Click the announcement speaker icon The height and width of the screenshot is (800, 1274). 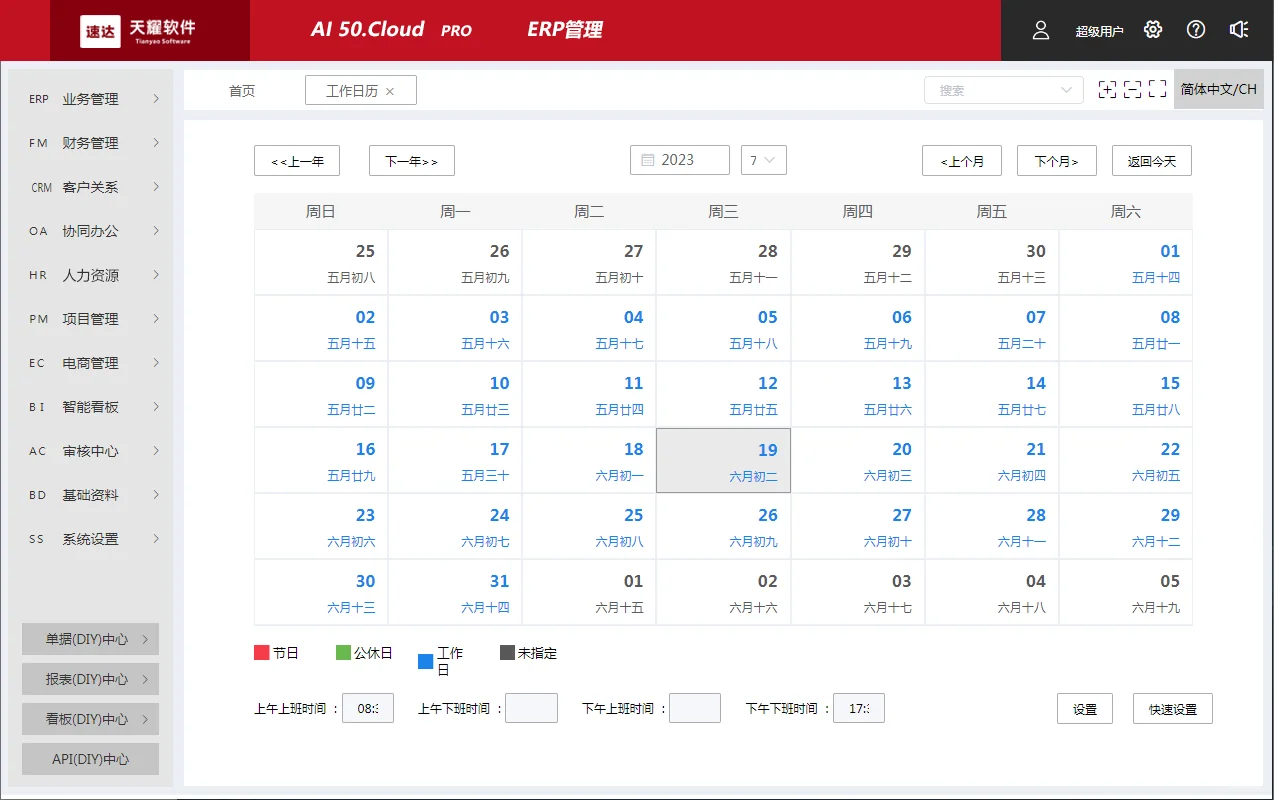coord(1239,30)
